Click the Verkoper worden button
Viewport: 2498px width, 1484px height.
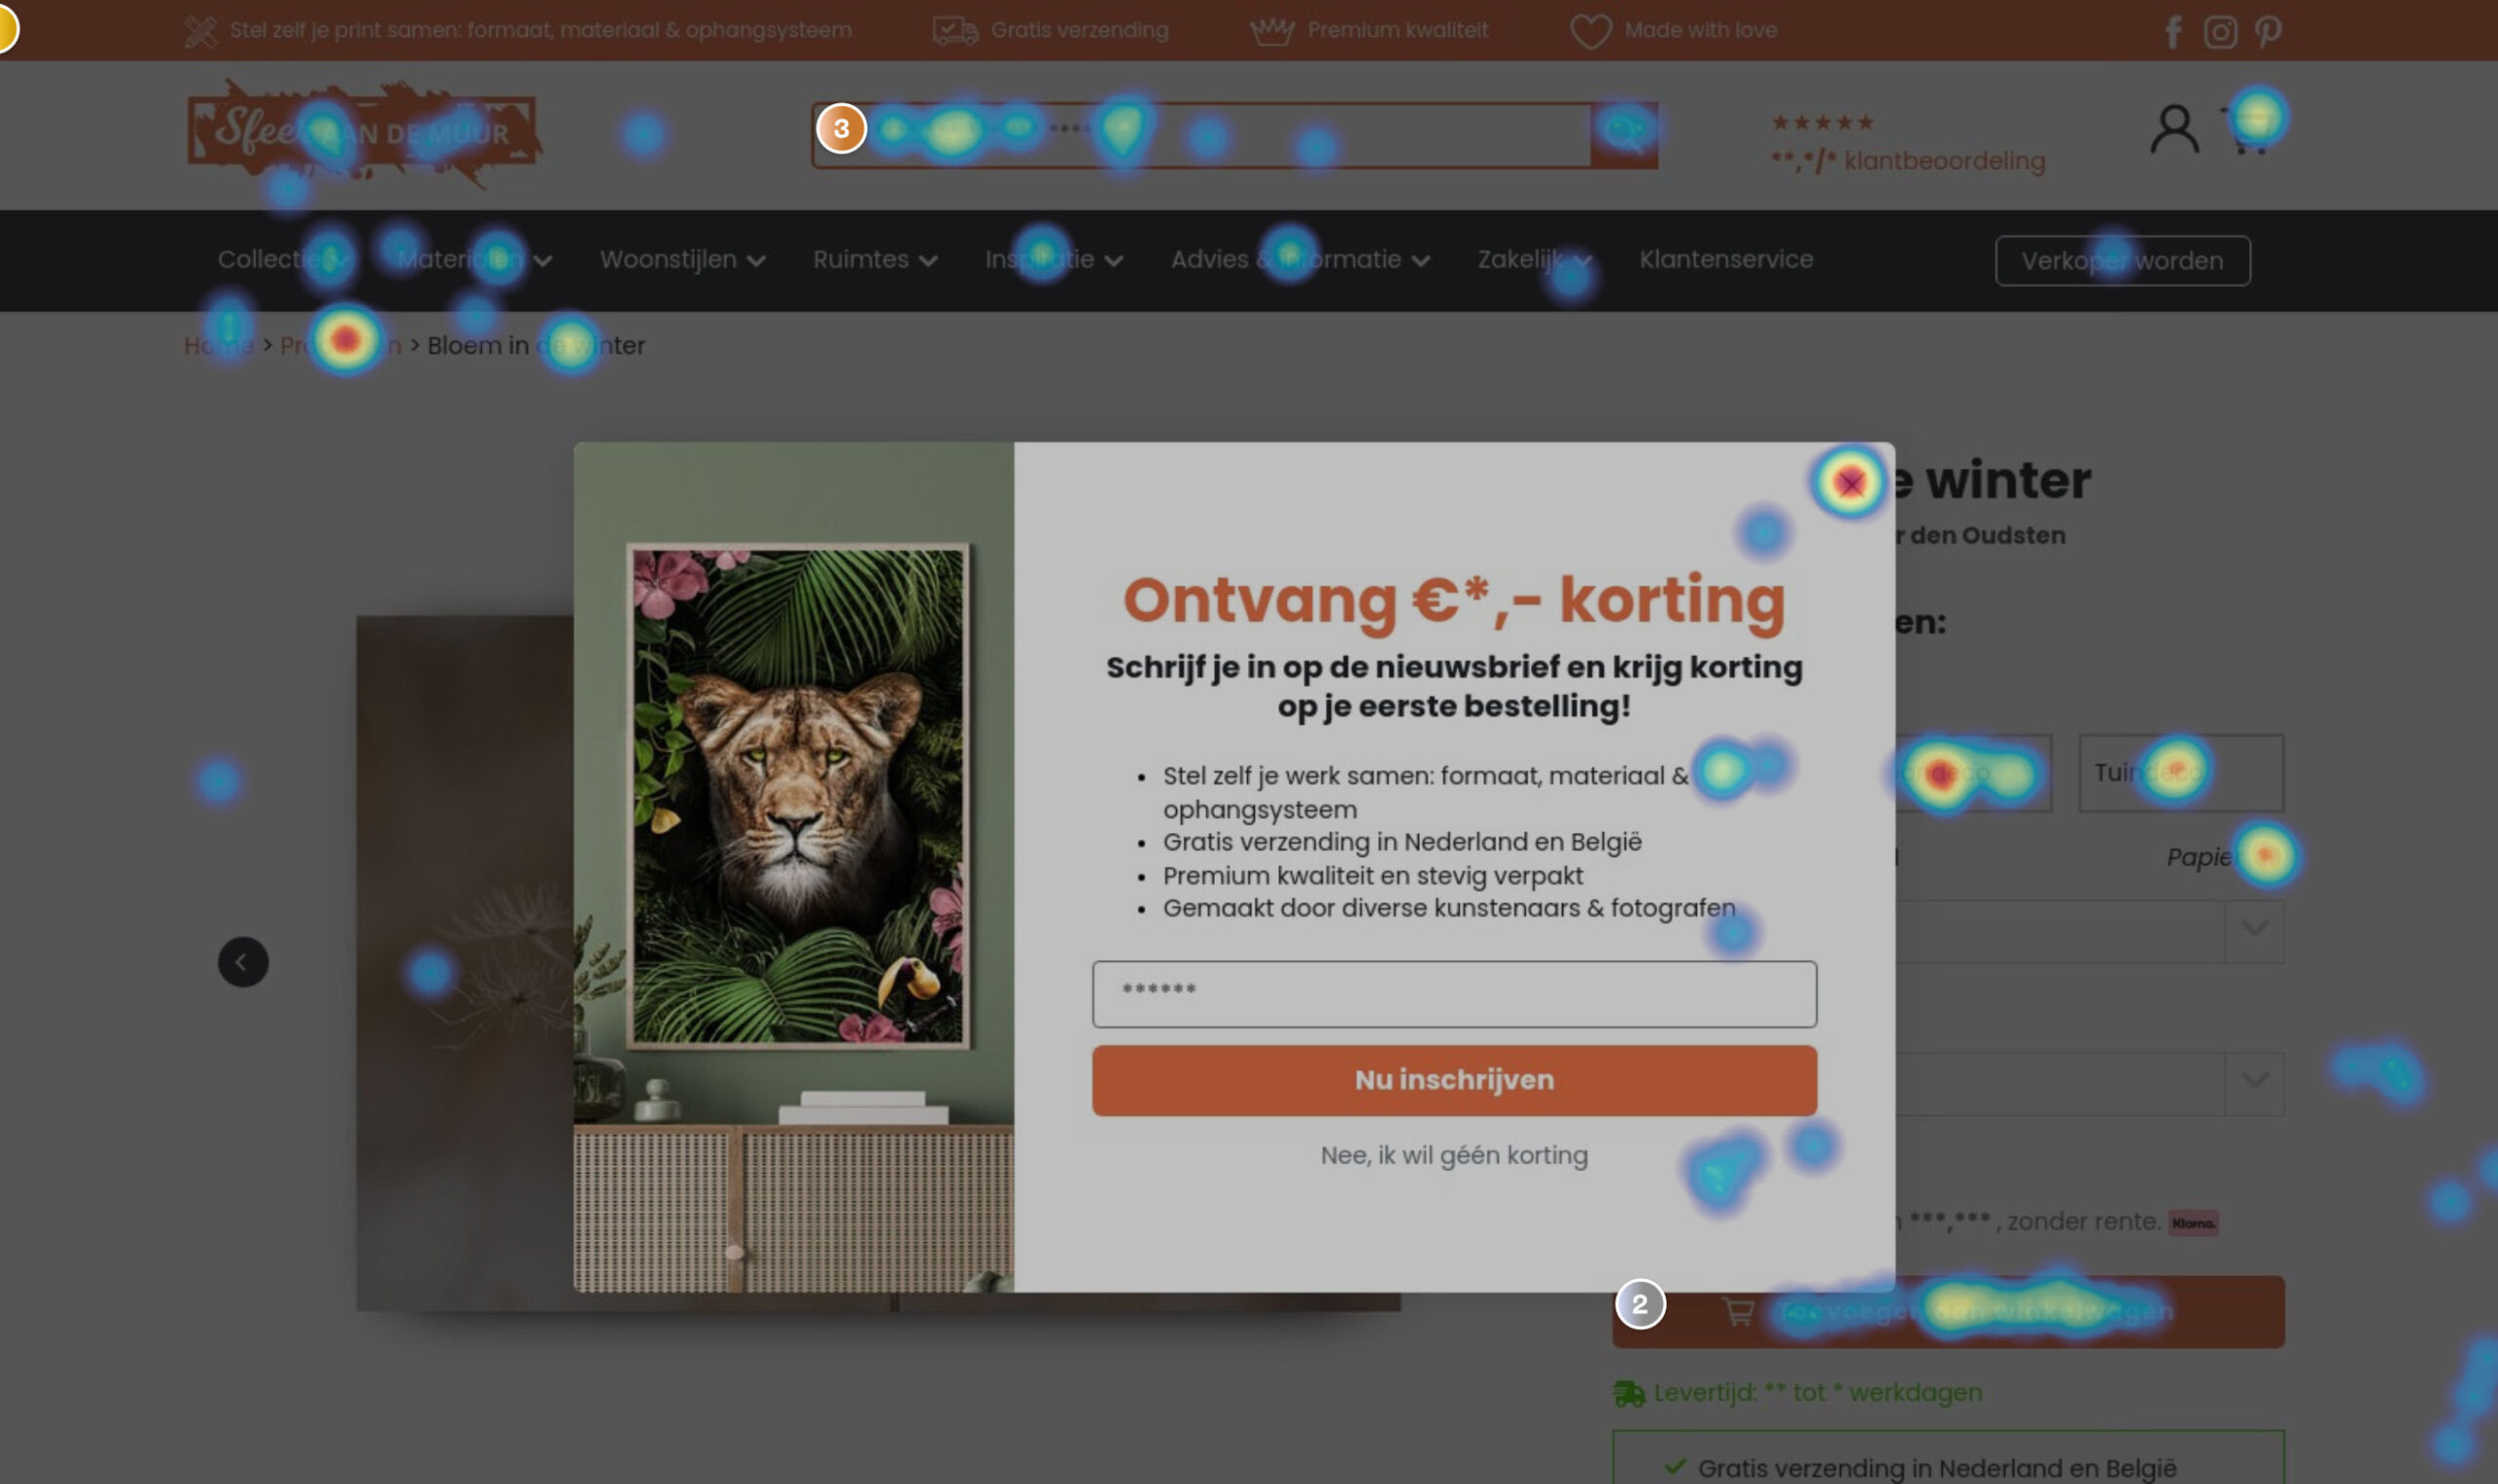click(x=2122, y=261)
